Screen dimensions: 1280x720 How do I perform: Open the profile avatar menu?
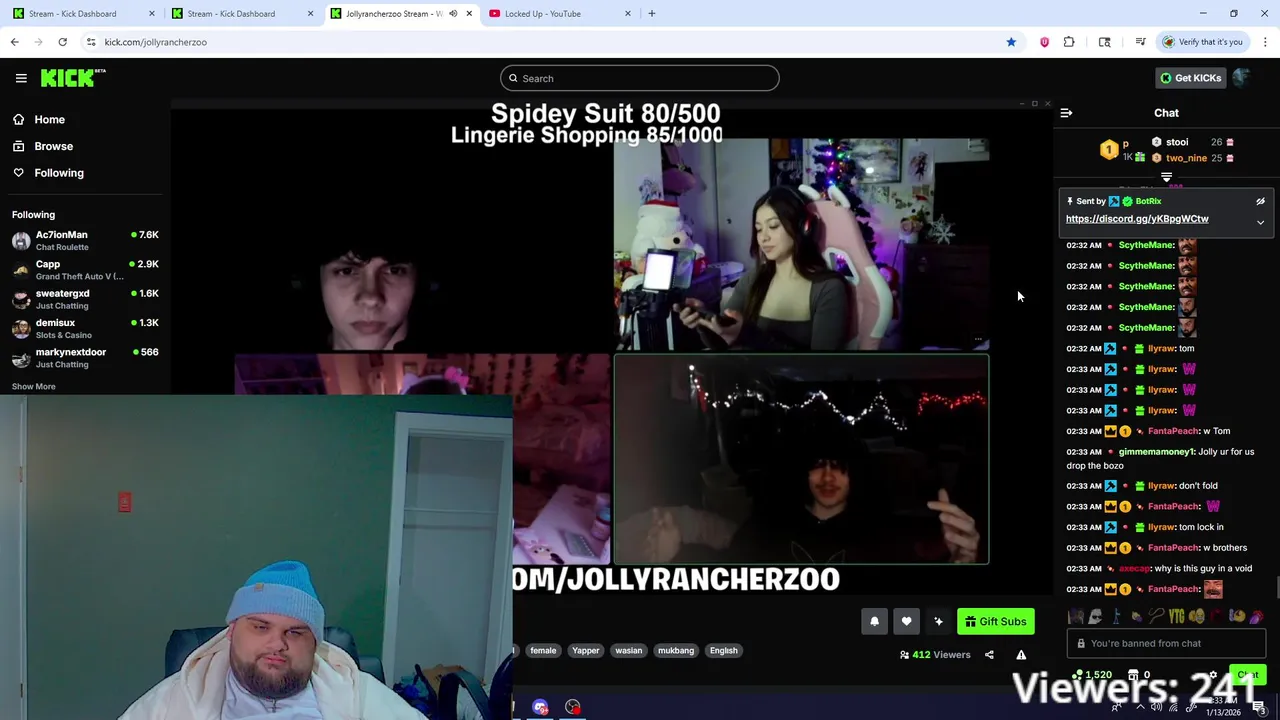click(x=1242, y=78)
